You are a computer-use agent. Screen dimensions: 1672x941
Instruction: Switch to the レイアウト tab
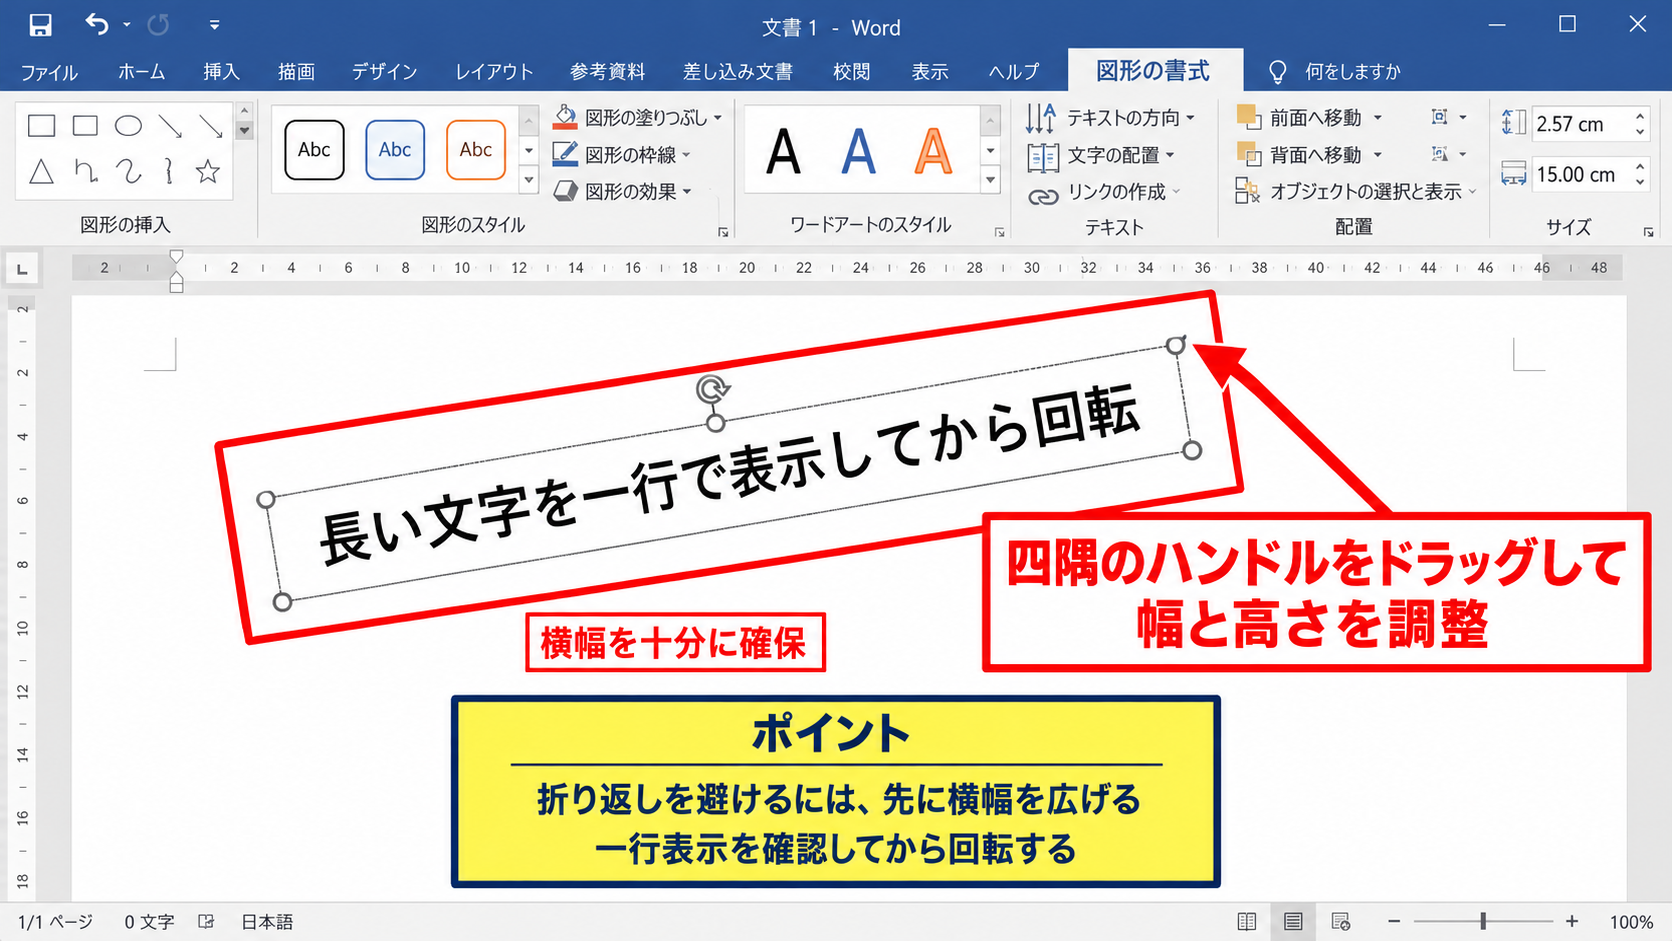(494, 72)
